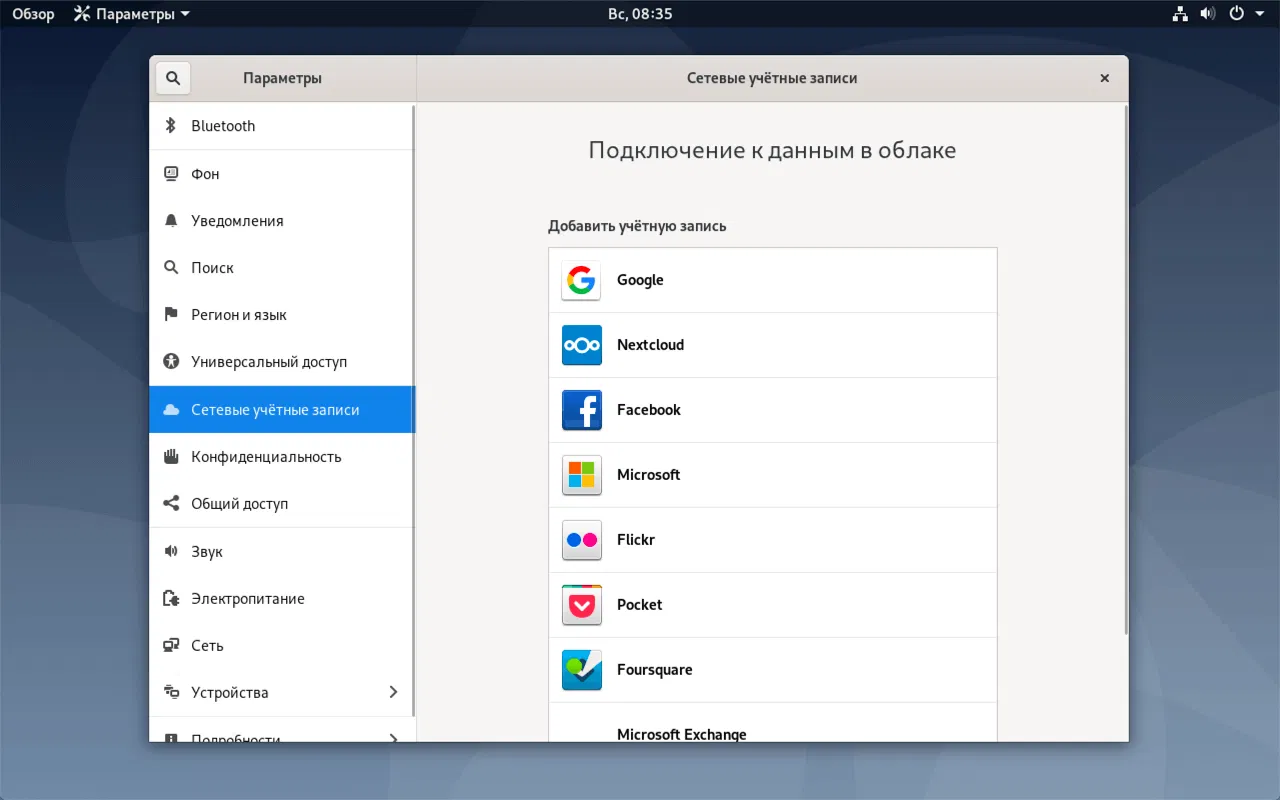Open the system menu dropdown arrow
1280x800 pixels.
pos(1258,14)
